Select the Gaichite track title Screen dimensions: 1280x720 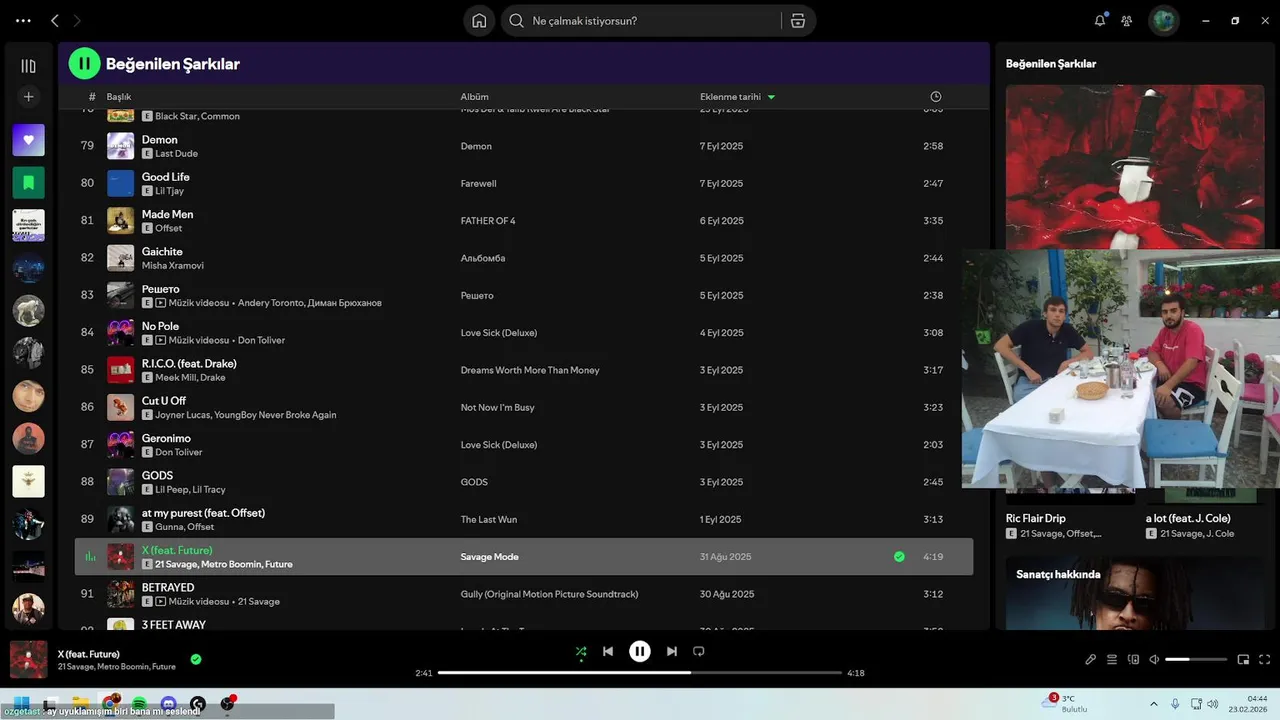(x=162, y=252)
